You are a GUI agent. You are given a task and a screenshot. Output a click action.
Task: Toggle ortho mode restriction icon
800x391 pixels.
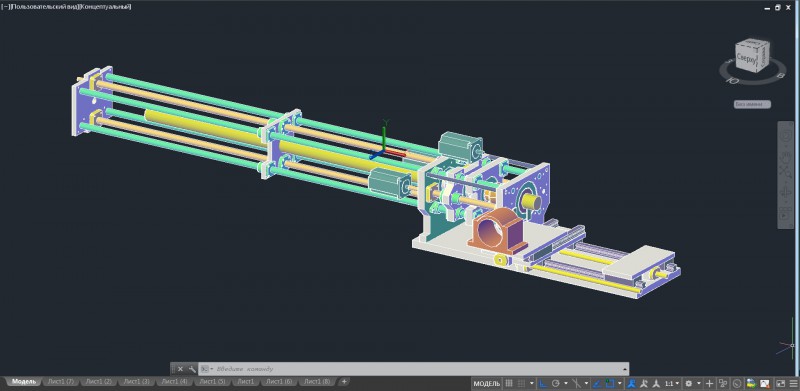tap(543, 383)
